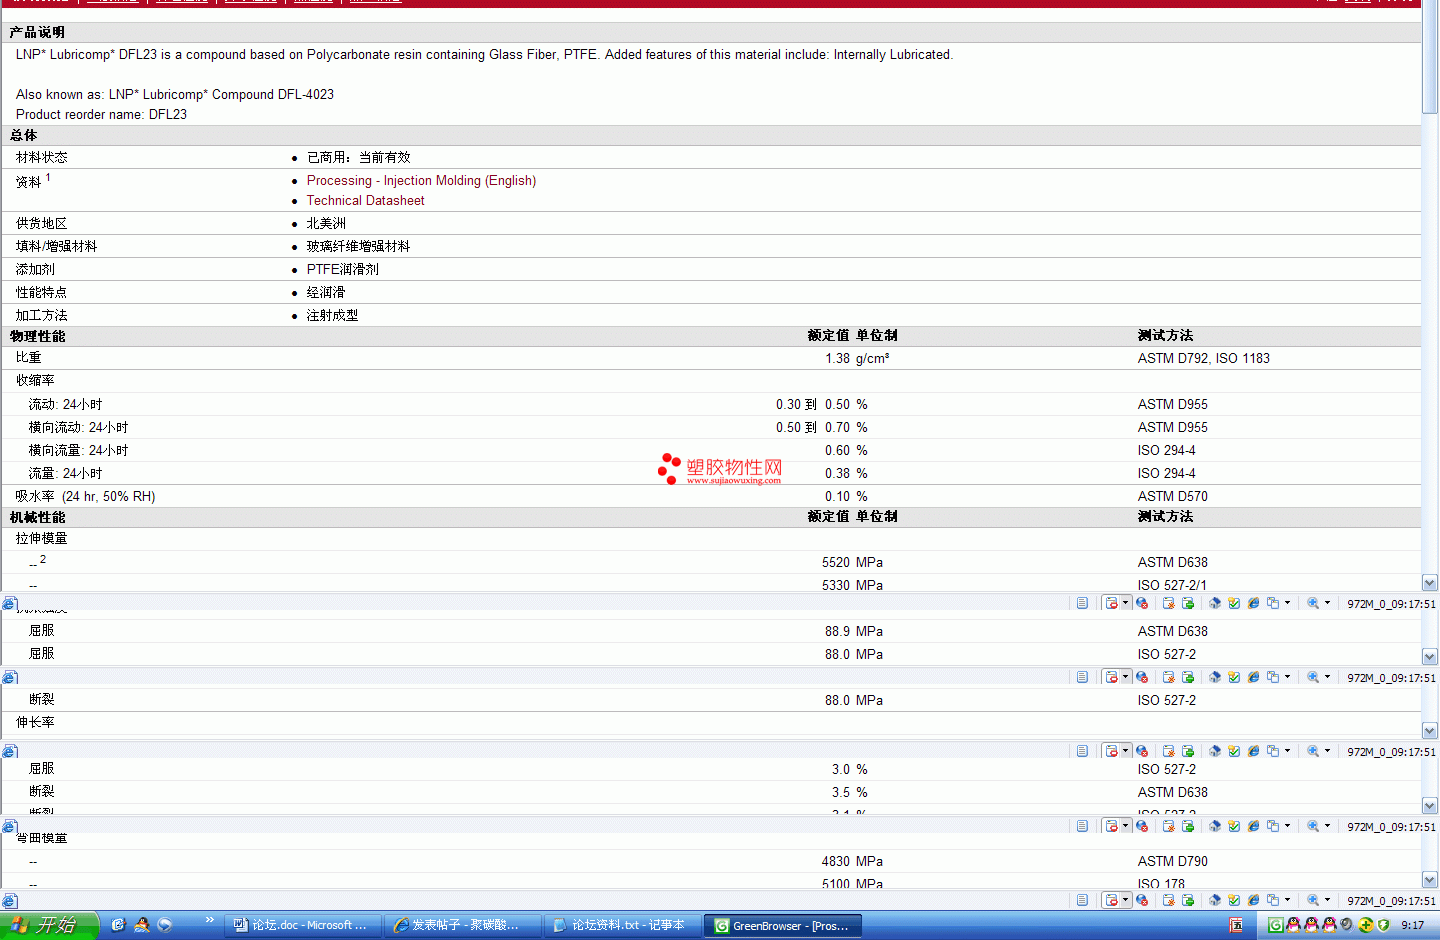
Task: Click '注射成型' processing method entry
Action: [x=332, y=315]
